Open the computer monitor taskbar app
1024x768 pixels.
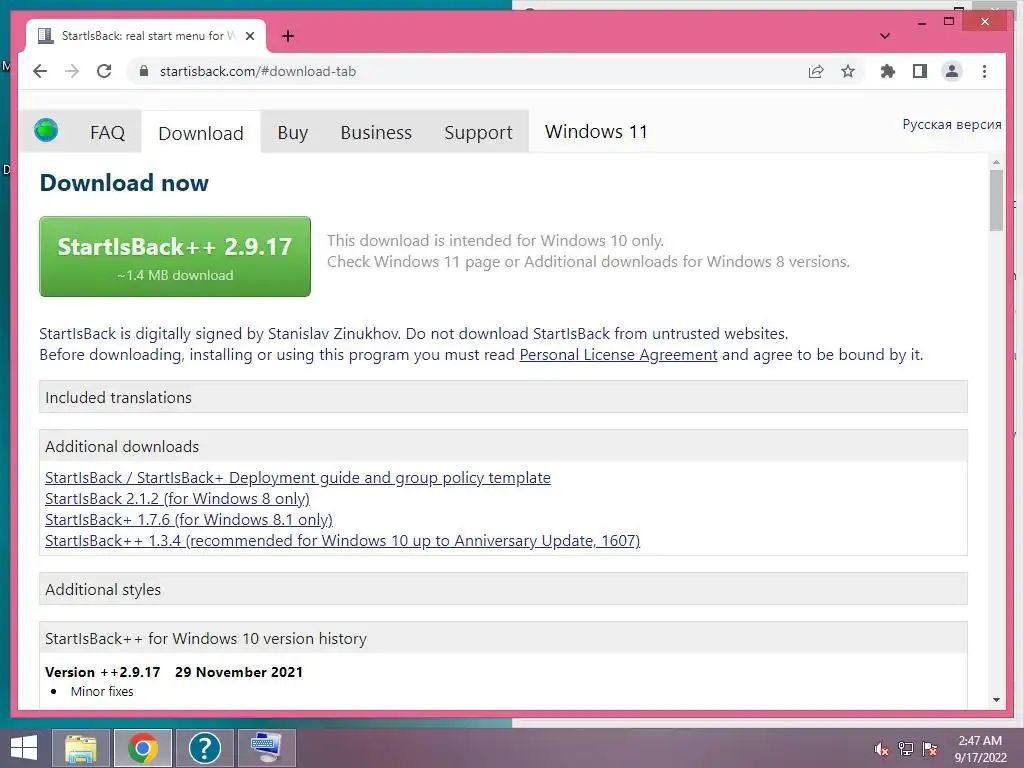[x=266, y=748]
